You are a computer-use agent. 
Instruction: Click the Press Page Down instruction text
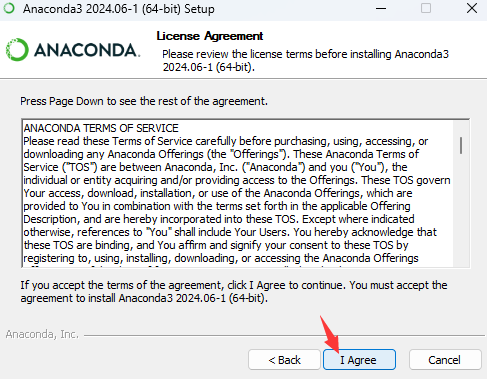[x=144, y=101]
